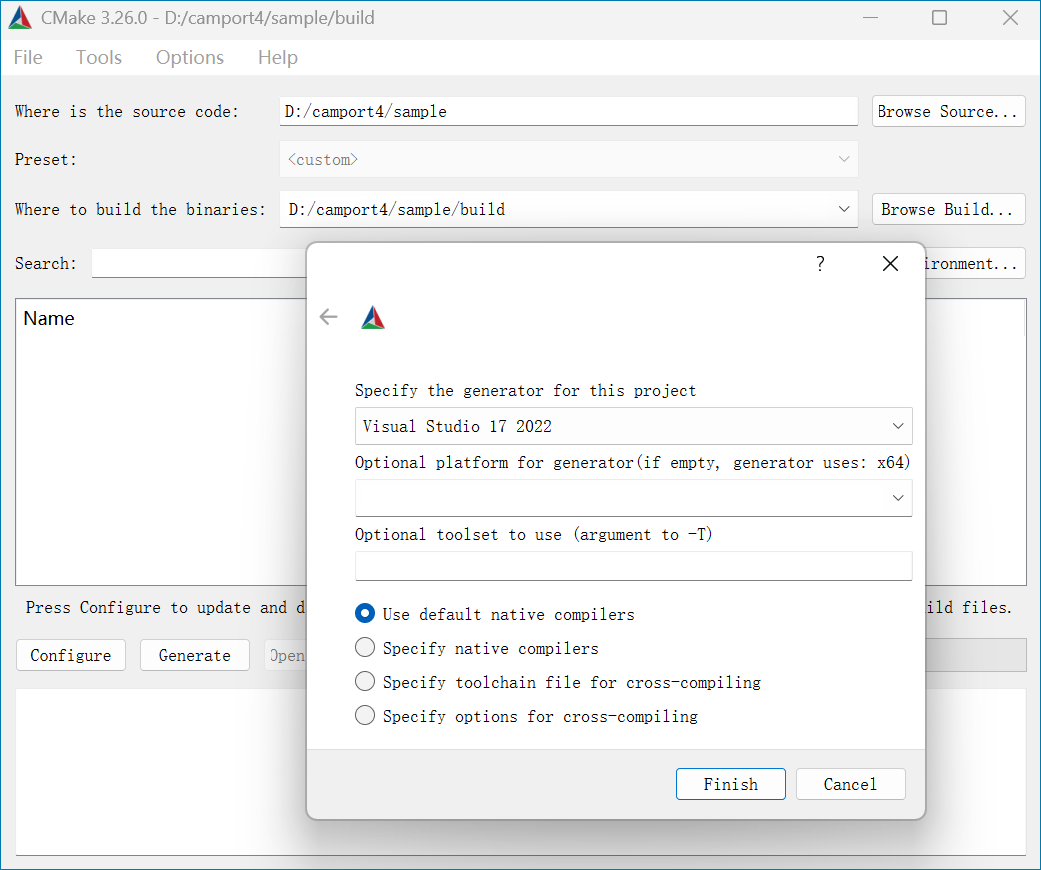Click the CMake logo in the dialog

pos(372,317)
